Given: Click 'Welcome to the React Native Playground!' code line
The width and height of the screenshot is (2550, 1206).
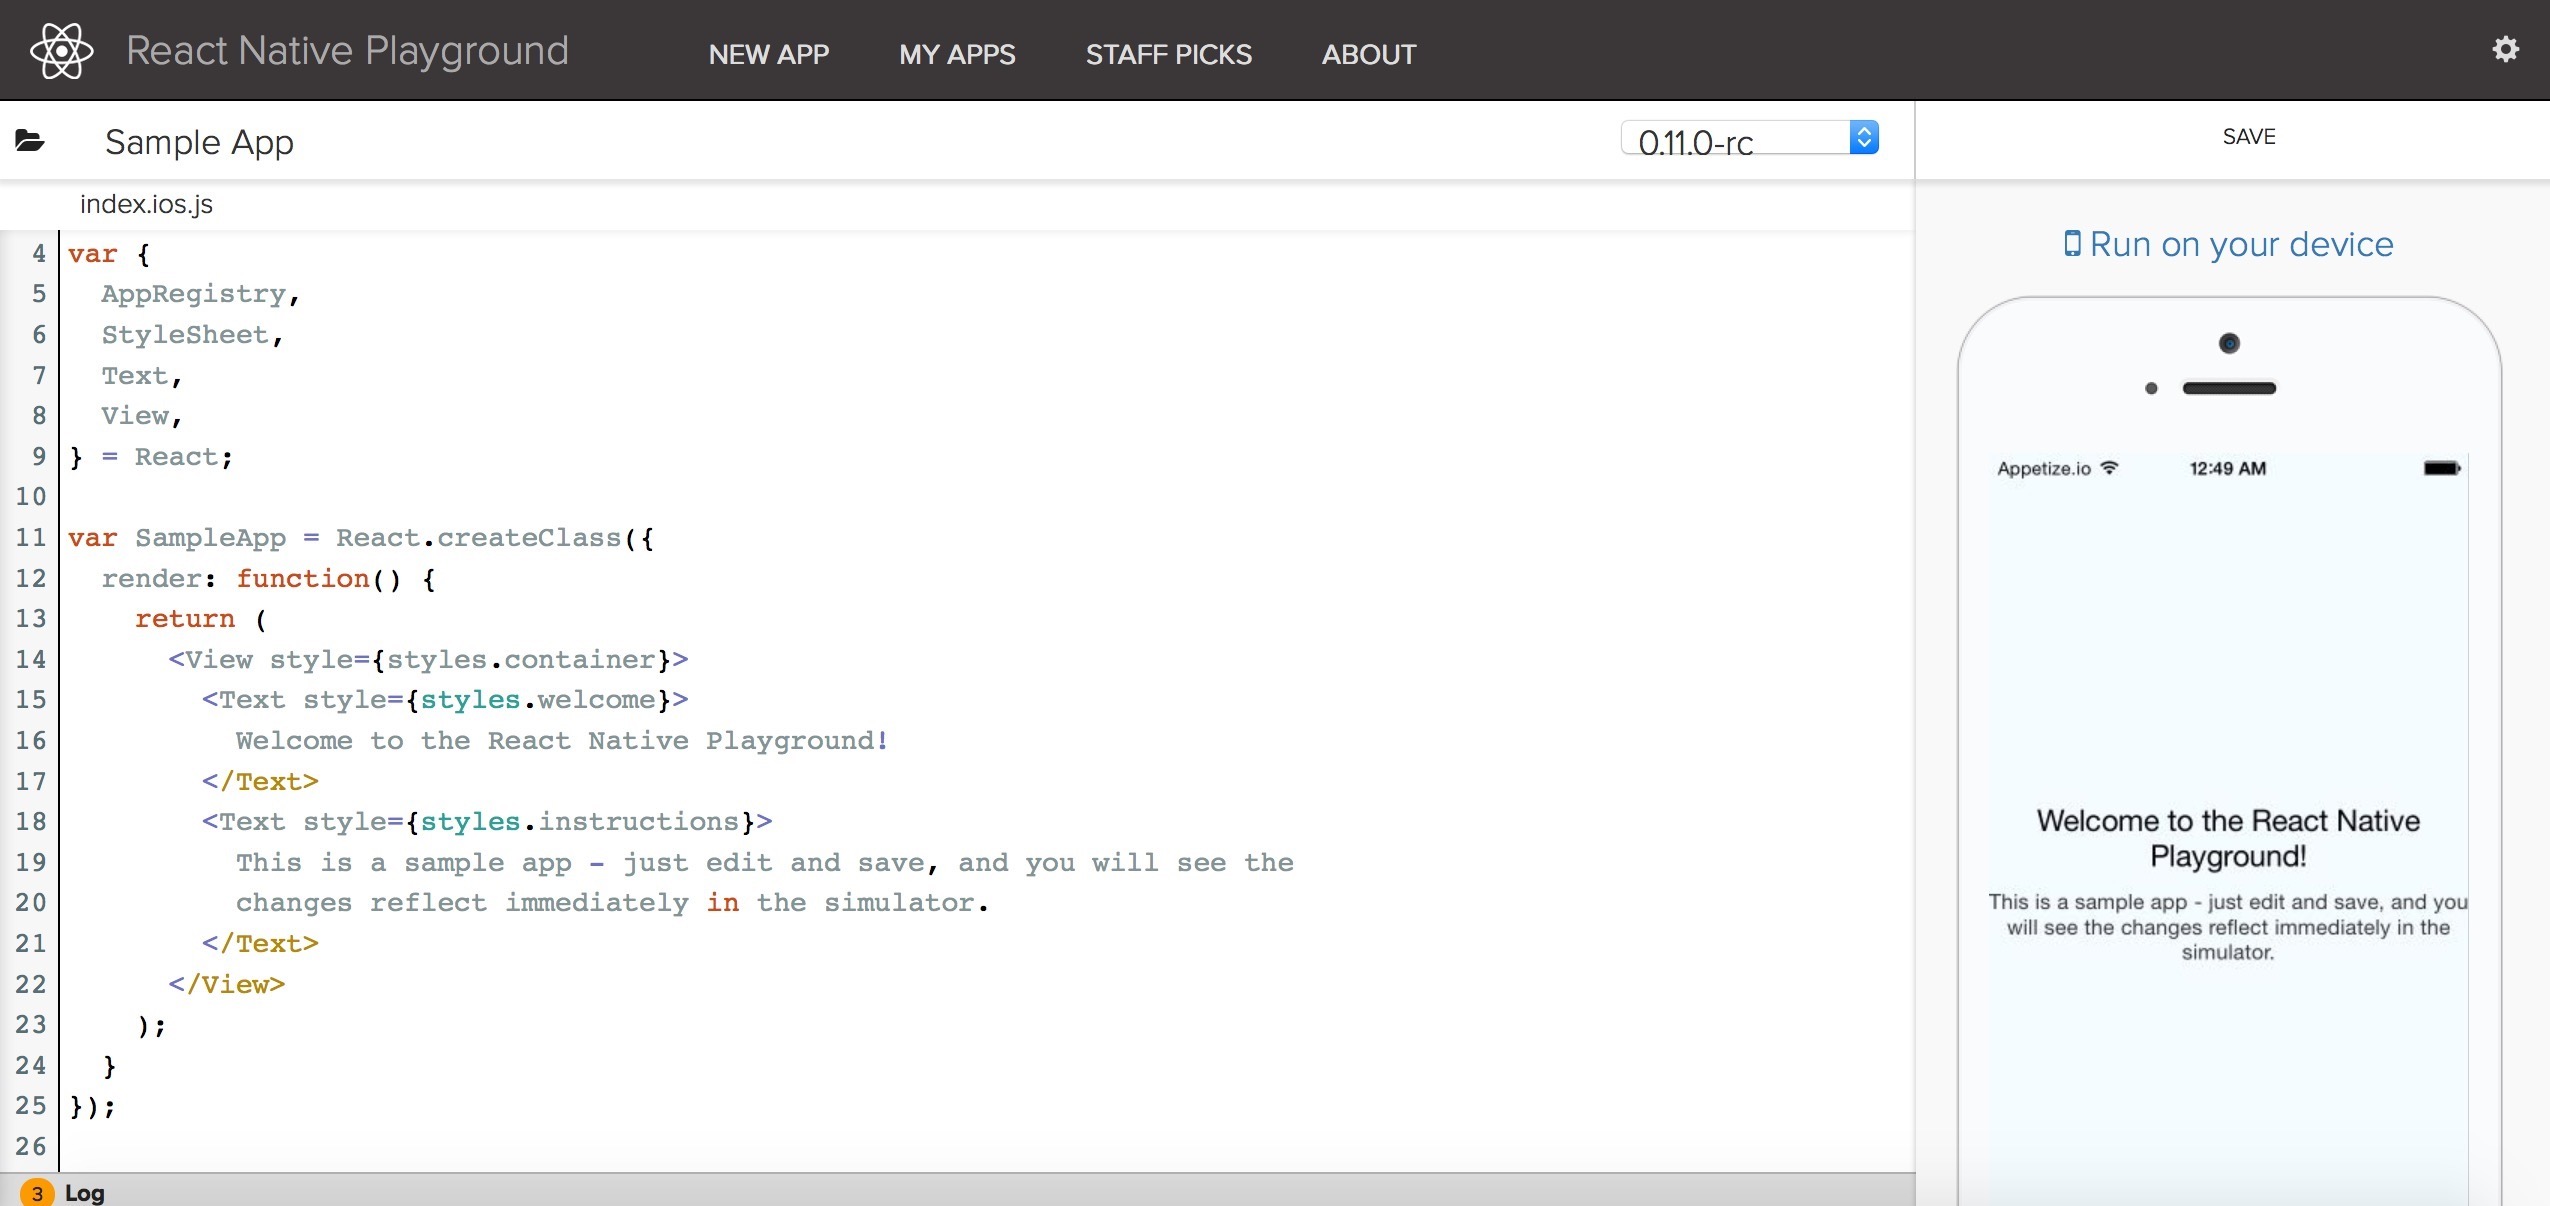Looking at the screenshot, I should [562, 741].
